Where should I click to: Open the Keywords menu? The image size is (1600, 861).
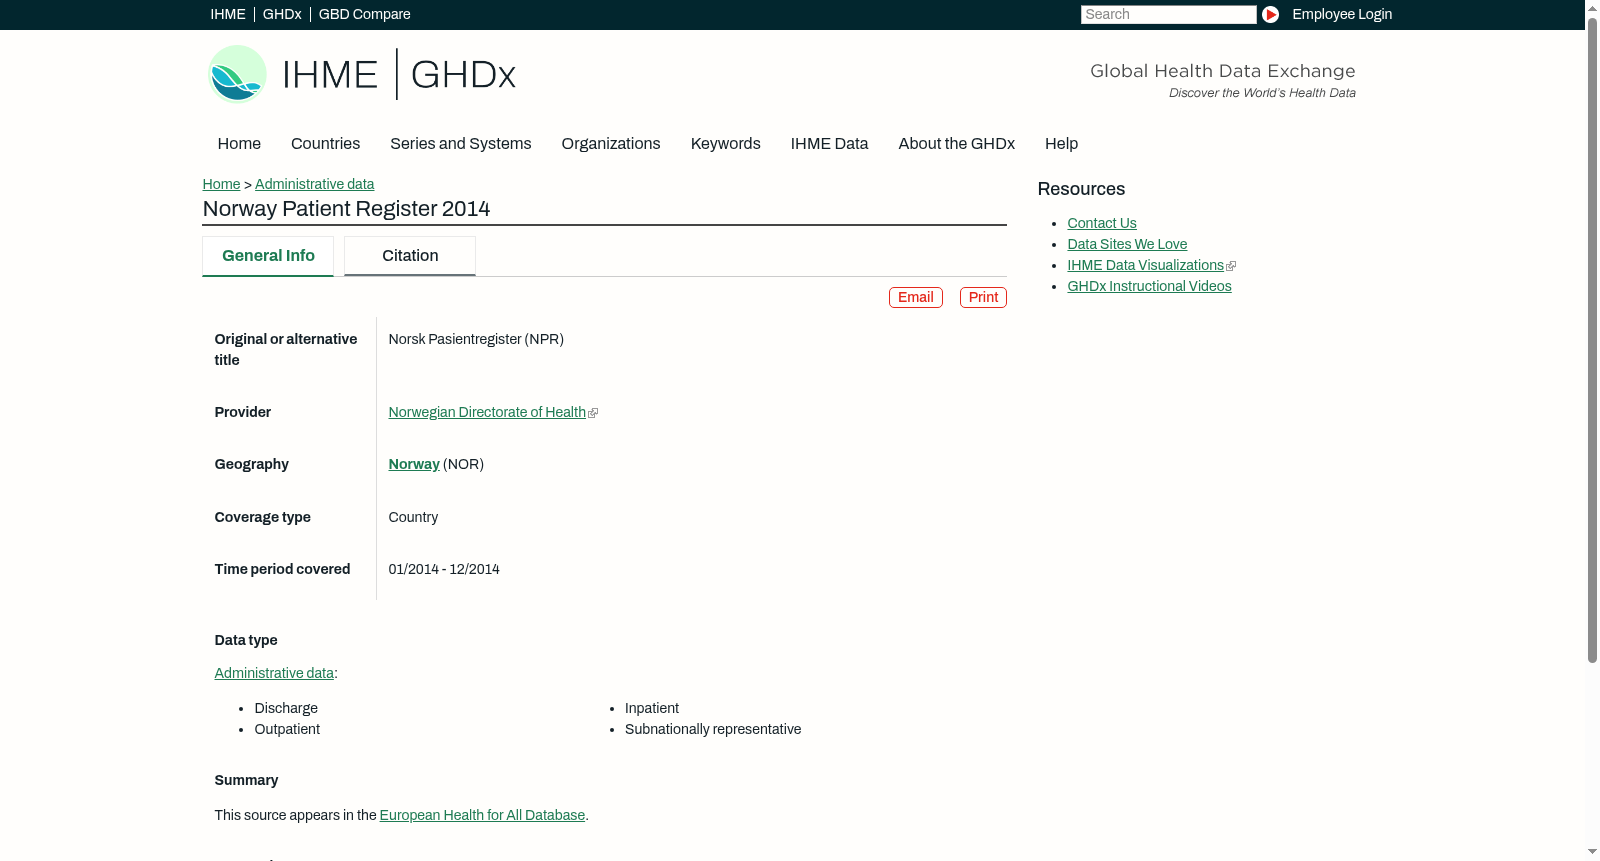(726, 144)
